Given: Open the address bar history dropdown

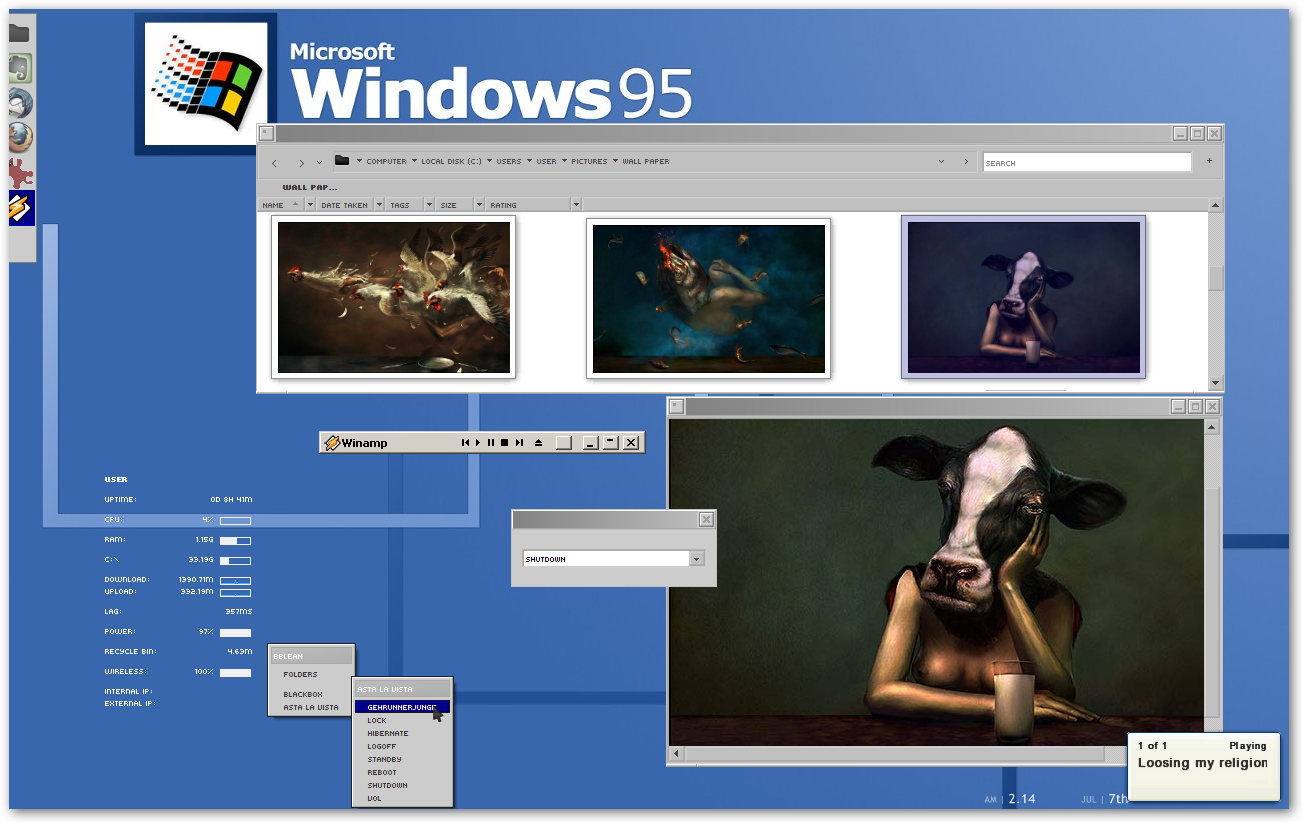Looking at the screenshot, I should pyautogui.click(x=941, y=161).
